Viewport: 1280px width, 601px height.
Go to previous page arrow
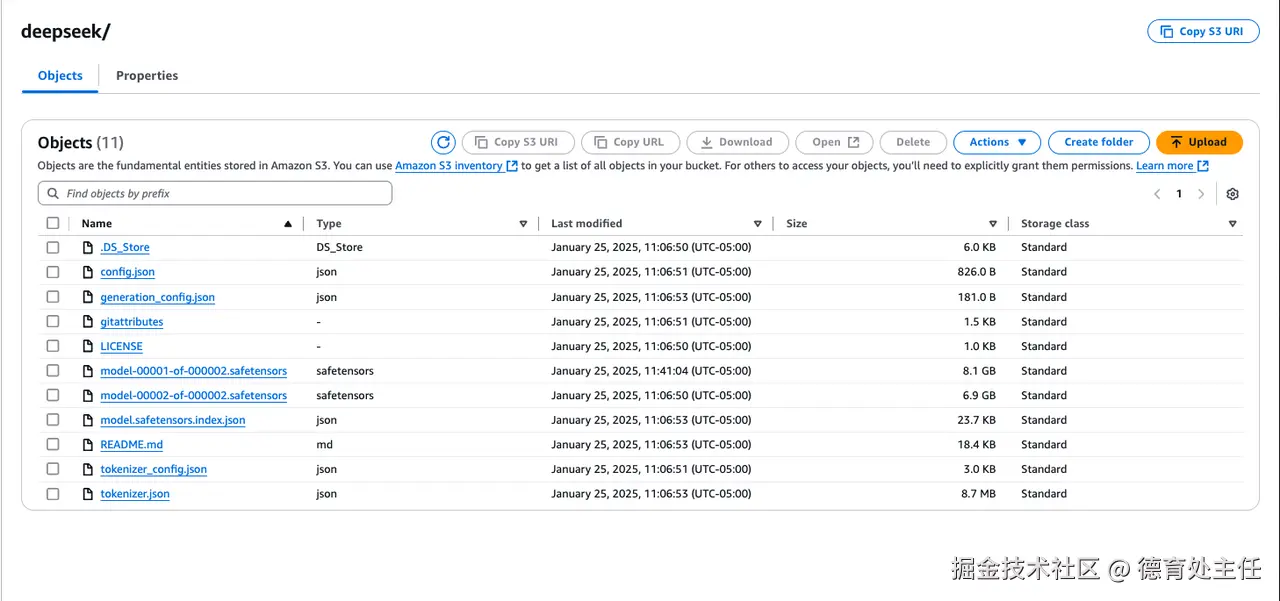(1157, 194)
